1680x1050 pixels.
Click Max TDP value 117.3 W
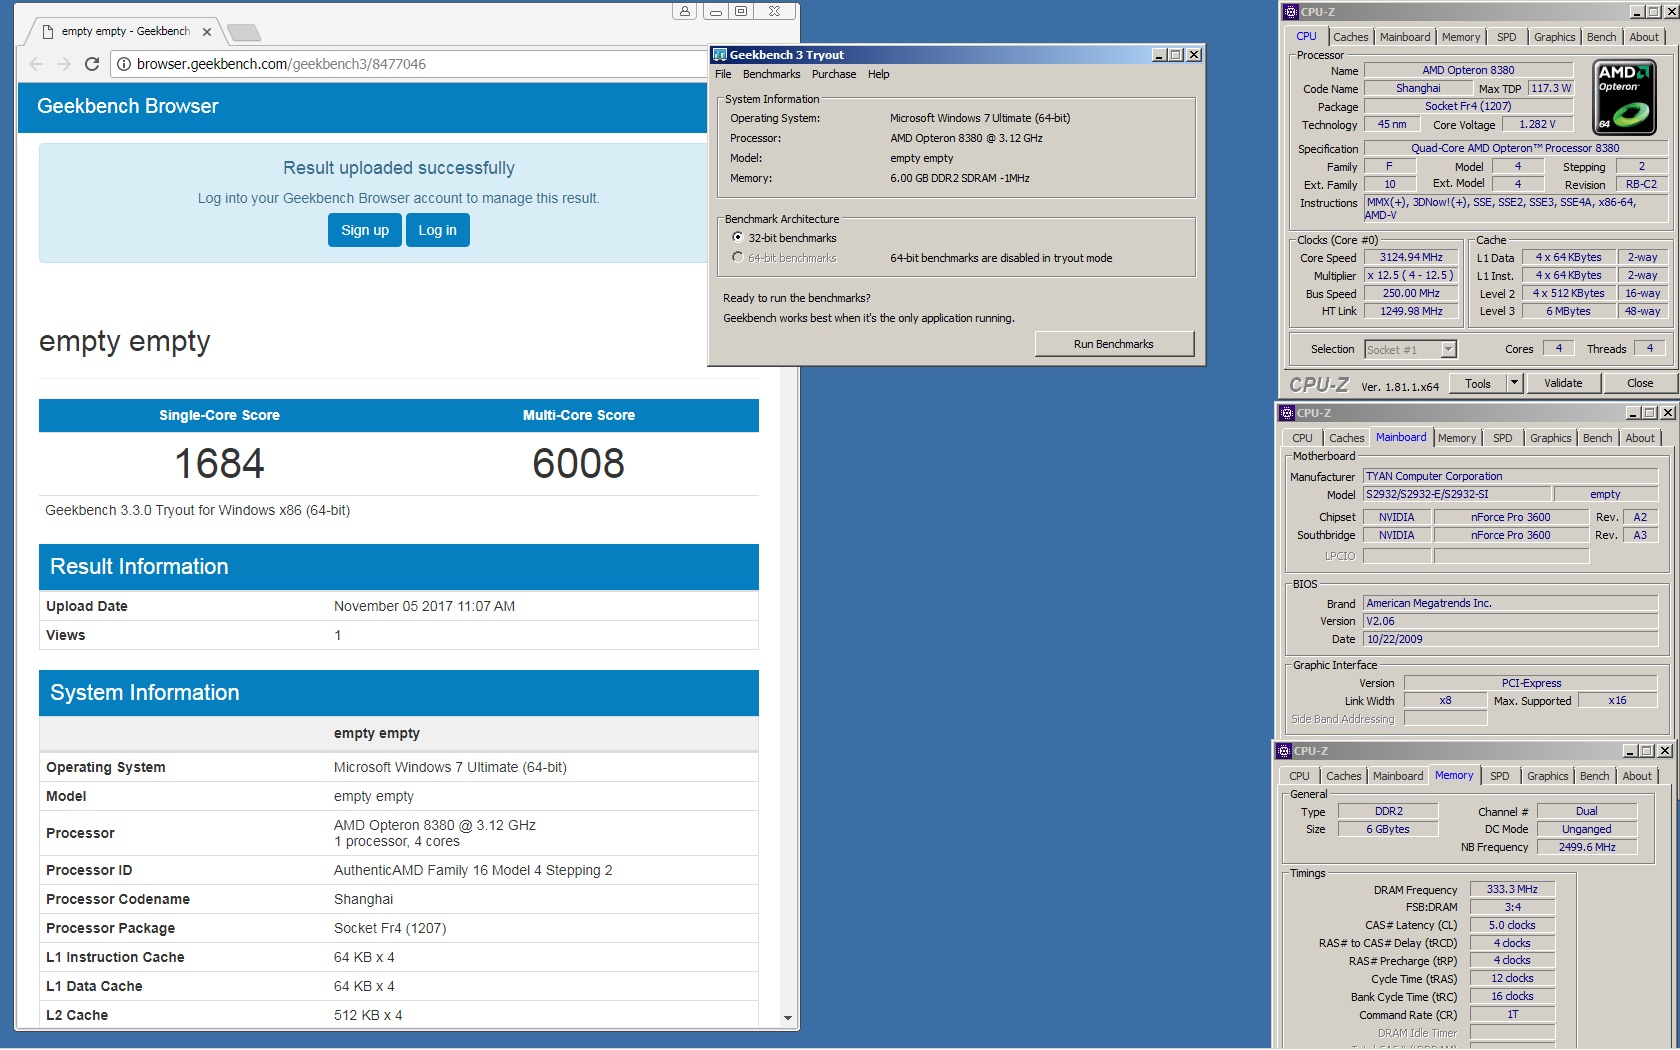pos(1550,88)
